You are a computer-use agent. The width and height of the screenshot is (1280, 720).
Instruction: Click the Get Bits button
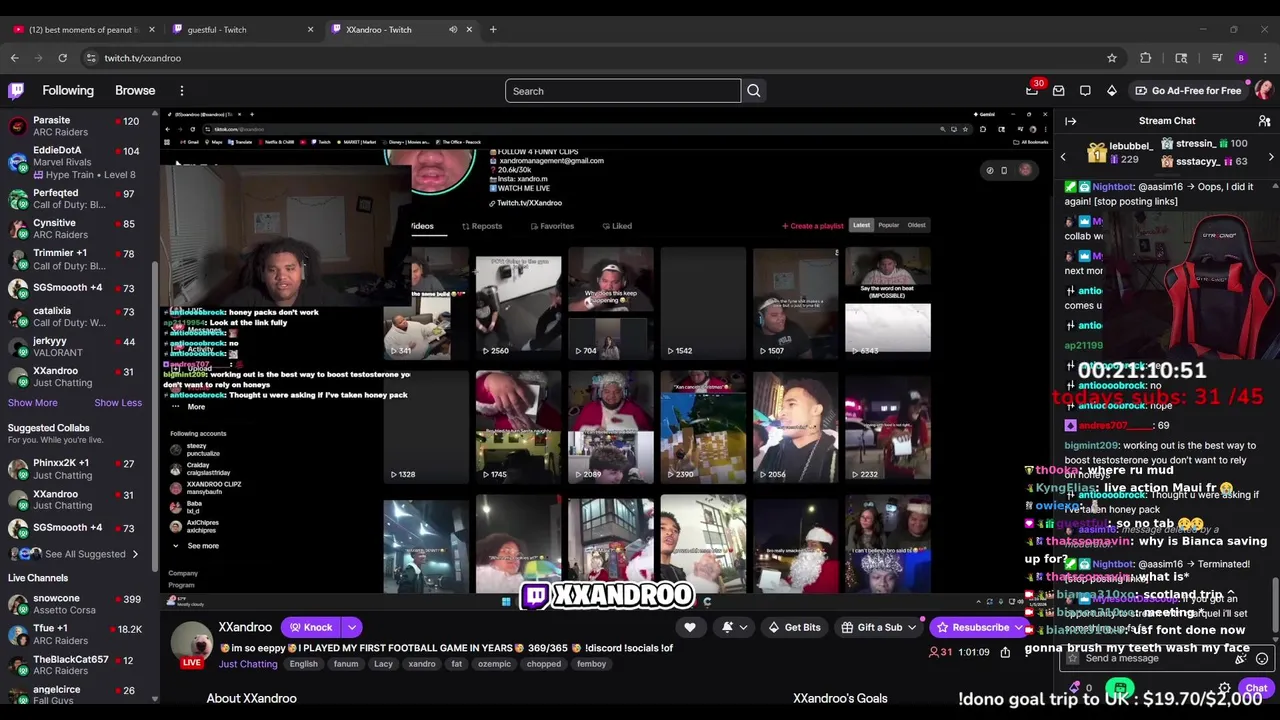click(794, 627)
